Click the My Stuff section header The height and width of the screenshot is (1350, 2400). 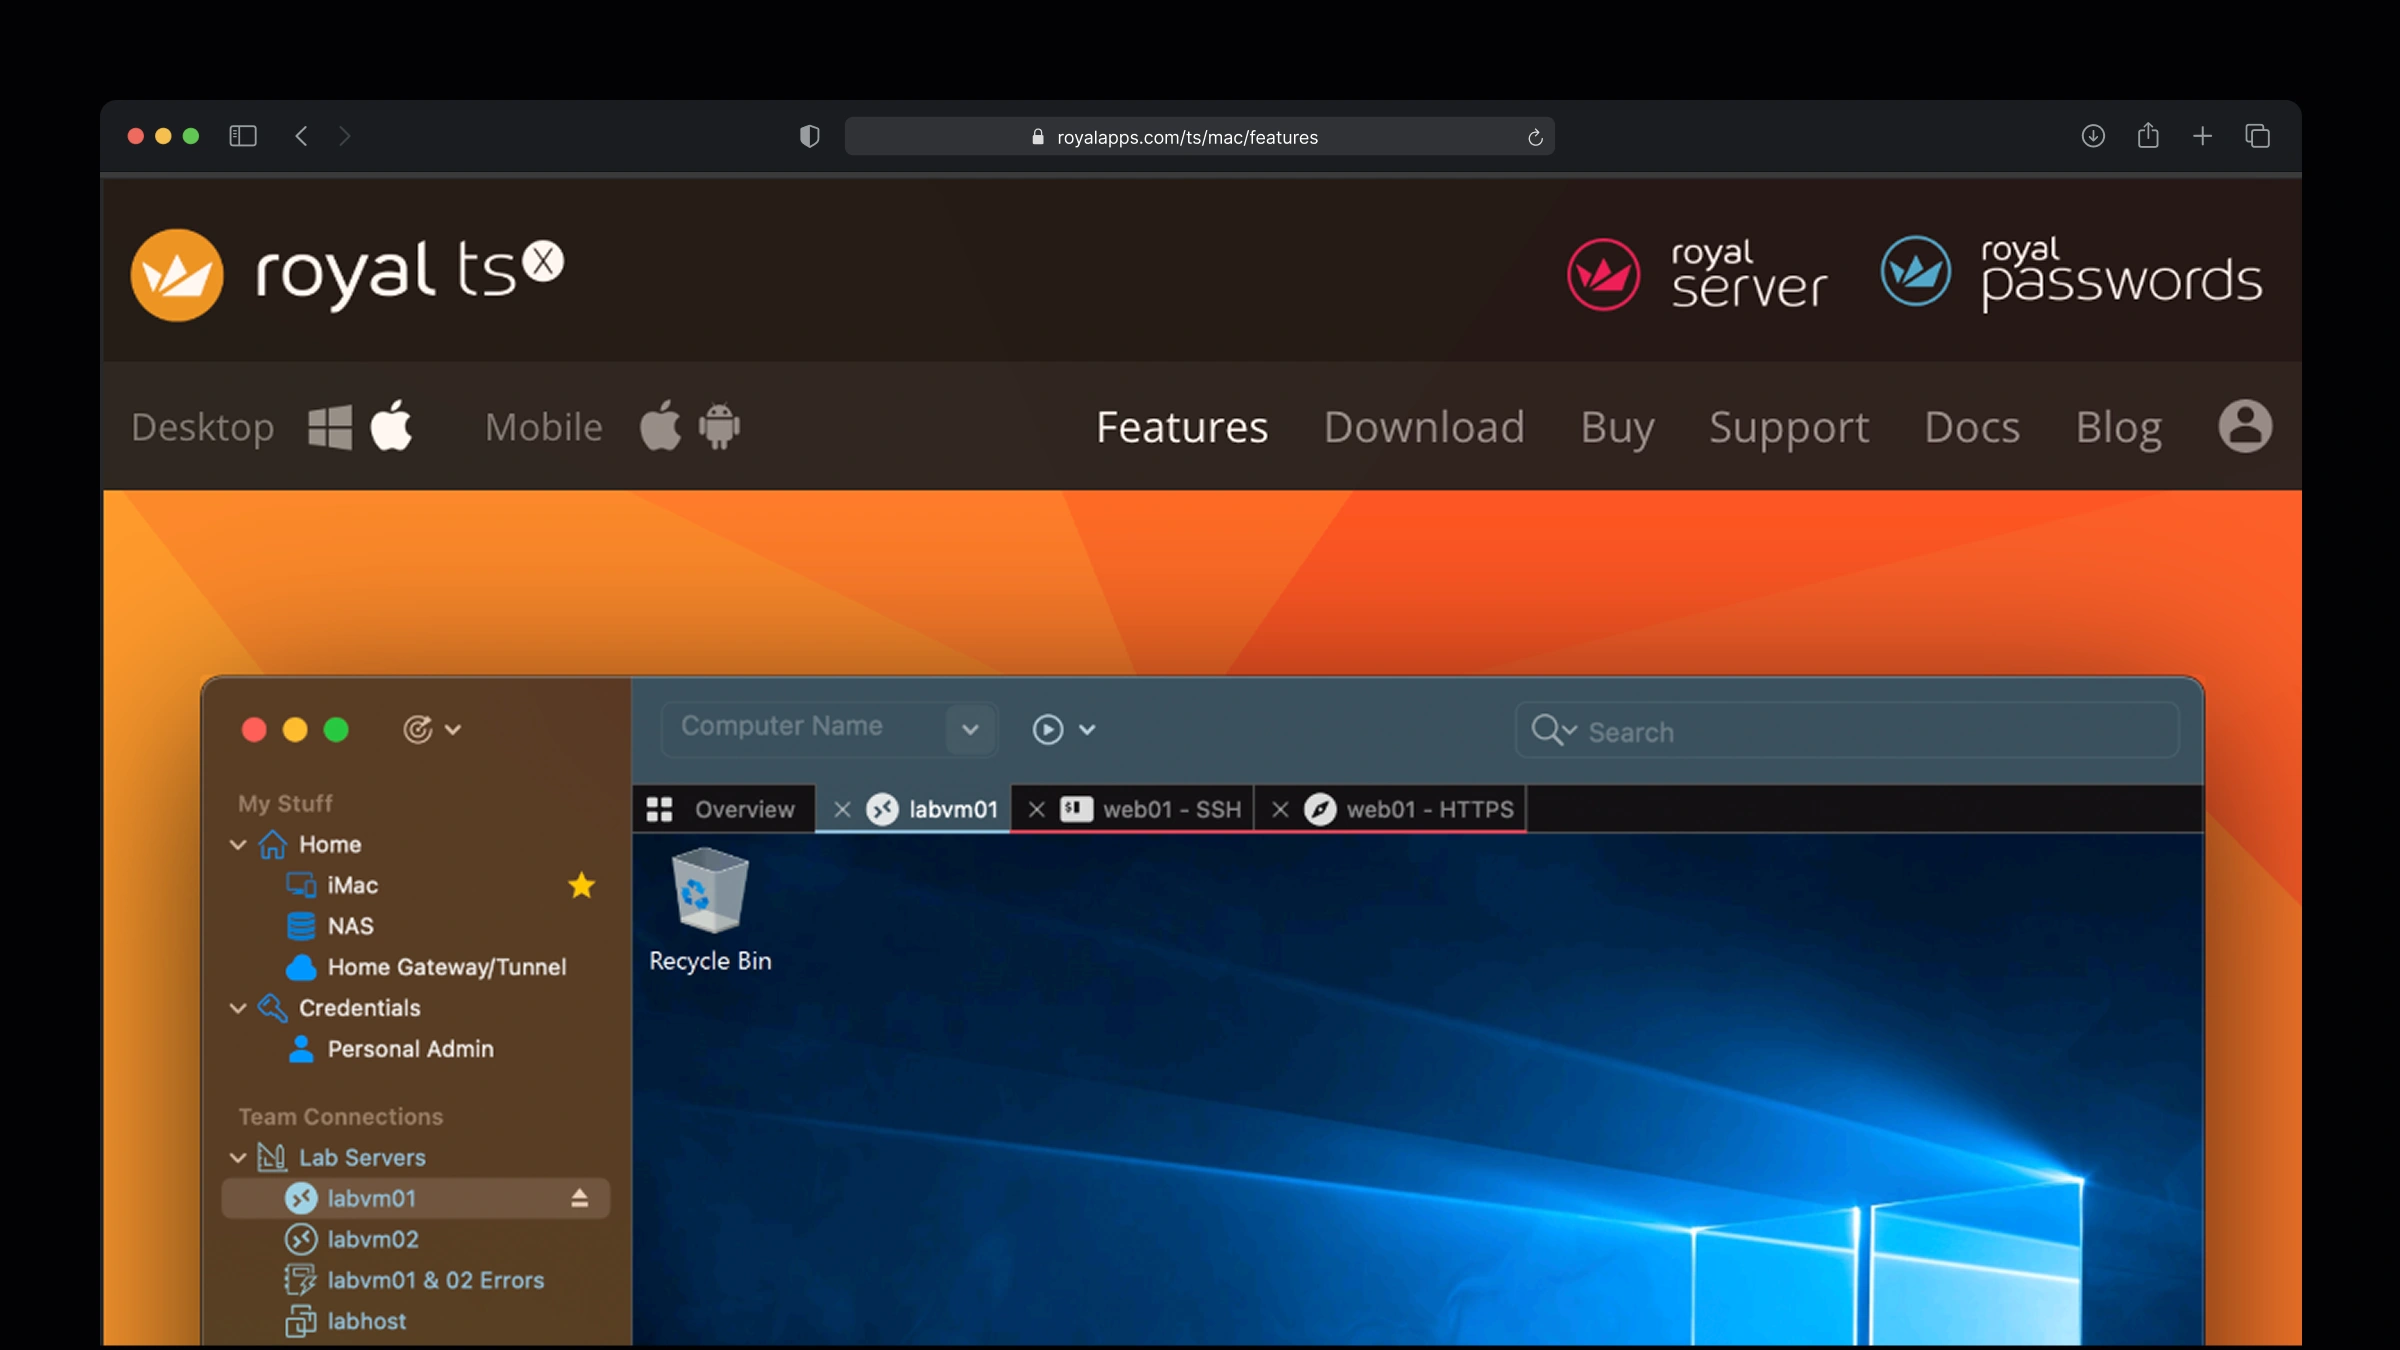(285, 803)
